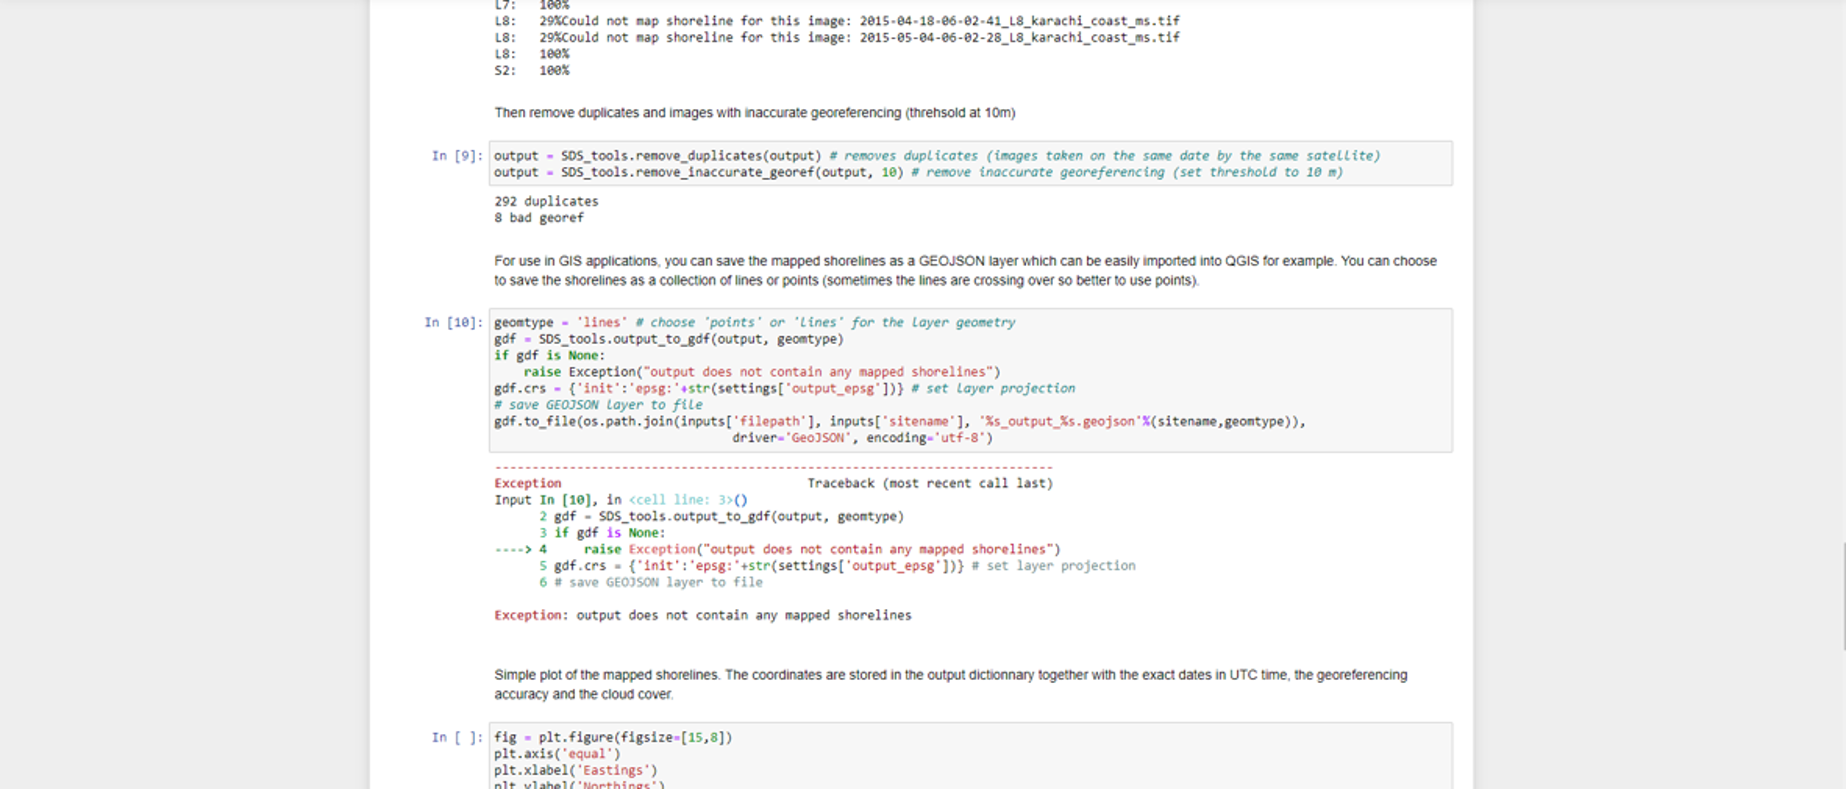The image size is (1846, 789).
Task: Click the '8 bad georef' output line
Action: (x=538, y=218)
